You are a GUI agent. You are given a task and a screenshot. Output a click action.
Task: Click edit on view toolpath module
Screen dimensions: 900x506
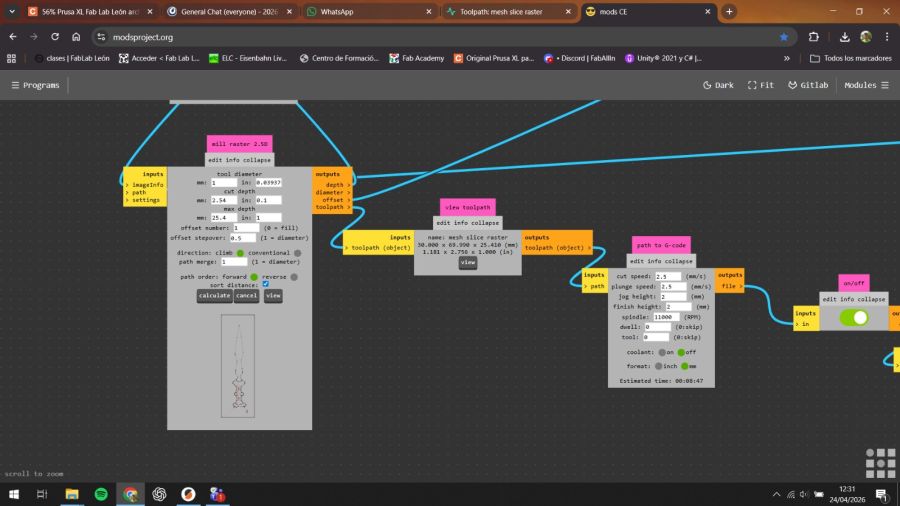[443, 223]
